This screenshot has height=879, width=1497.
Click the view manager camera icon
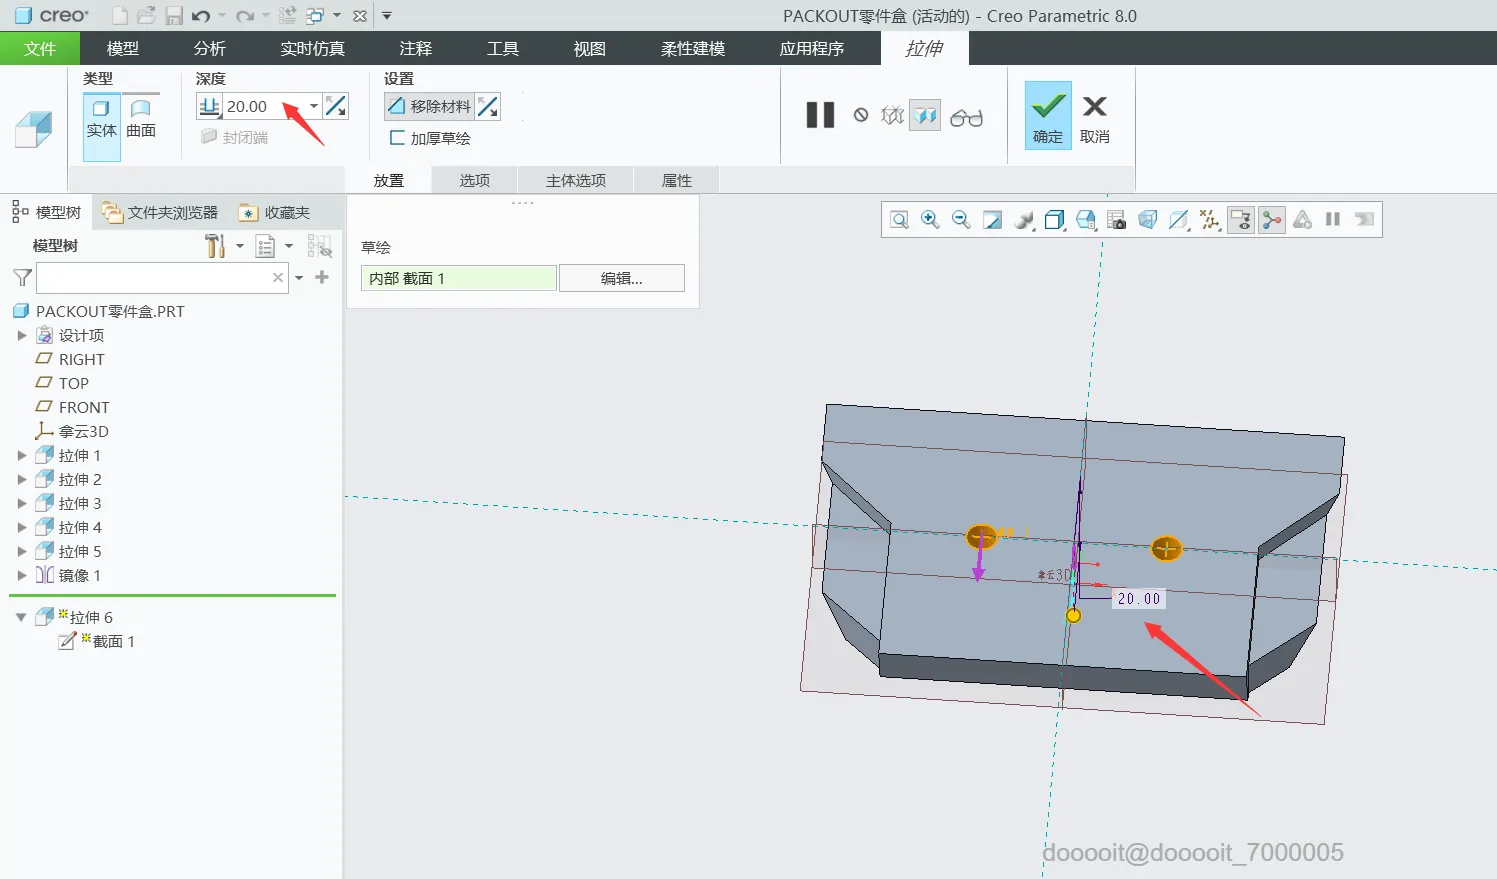pyautogui.click(x=1117, y=220)
